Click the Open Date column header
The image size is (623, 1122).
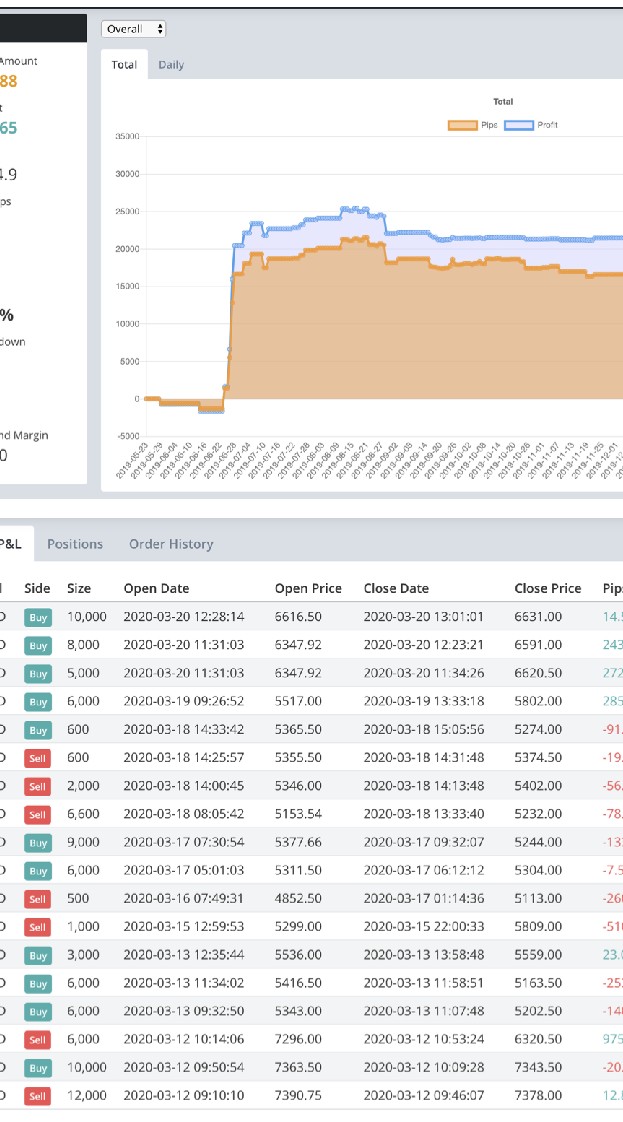156,588
